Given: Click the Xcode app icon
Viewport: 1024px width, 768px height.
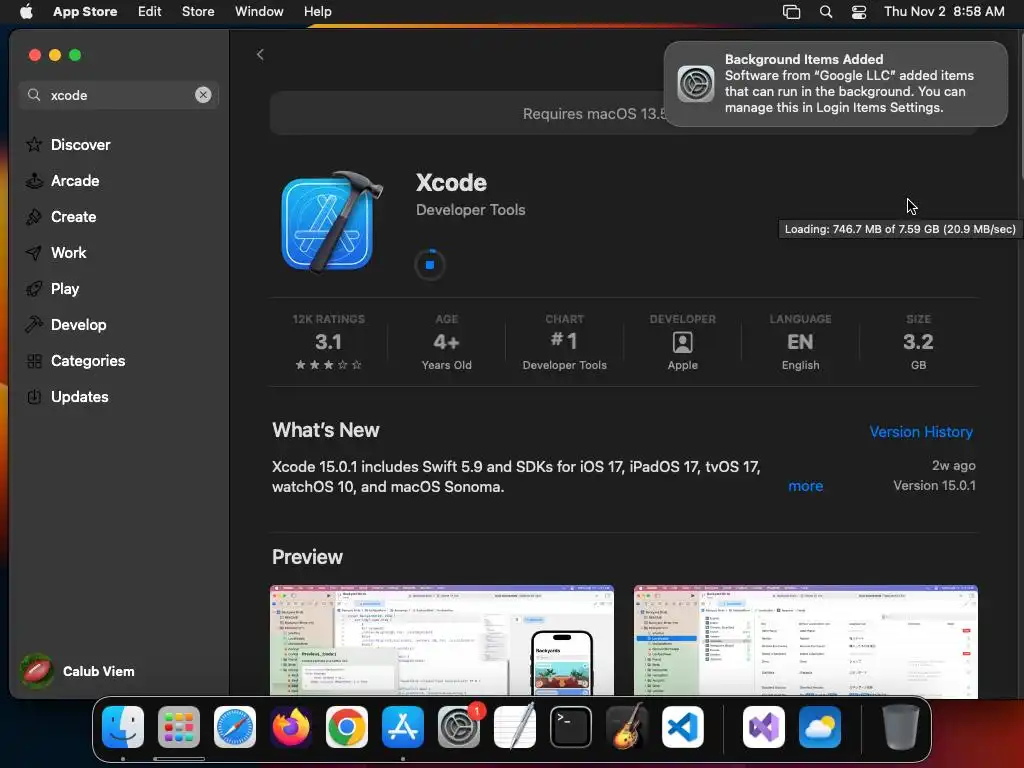Looking at the screenshot, I should pos(332,222).
